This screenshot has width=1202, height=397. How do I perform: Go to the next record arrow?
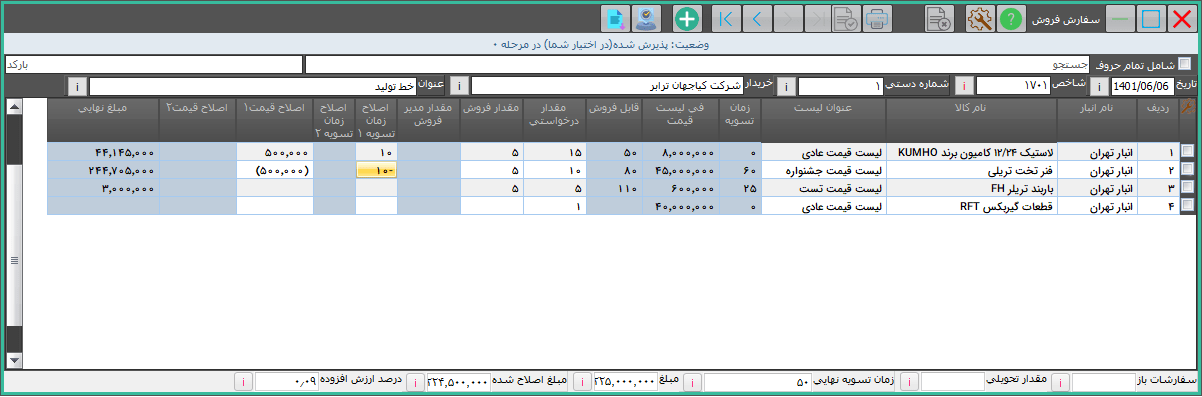[x=787, y=18]
